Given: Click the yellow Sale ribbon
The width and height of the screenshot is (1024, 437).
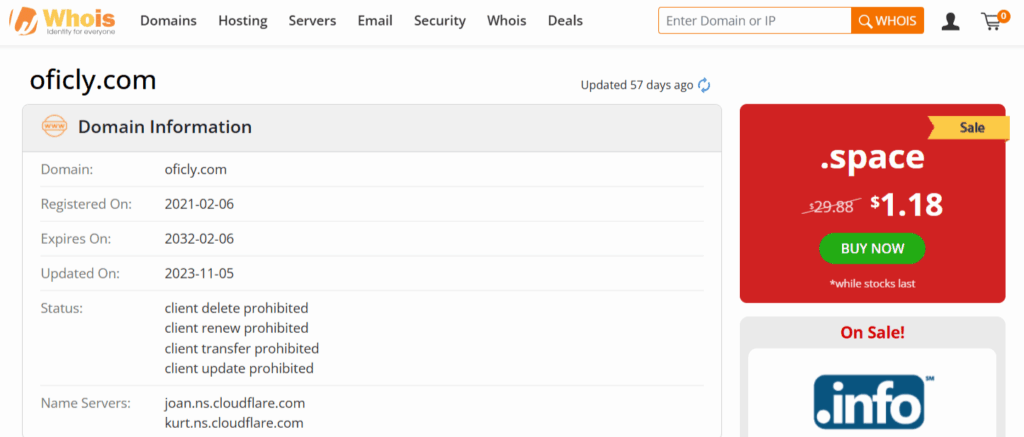Looking at the screenshot, I should click(970, 128).
